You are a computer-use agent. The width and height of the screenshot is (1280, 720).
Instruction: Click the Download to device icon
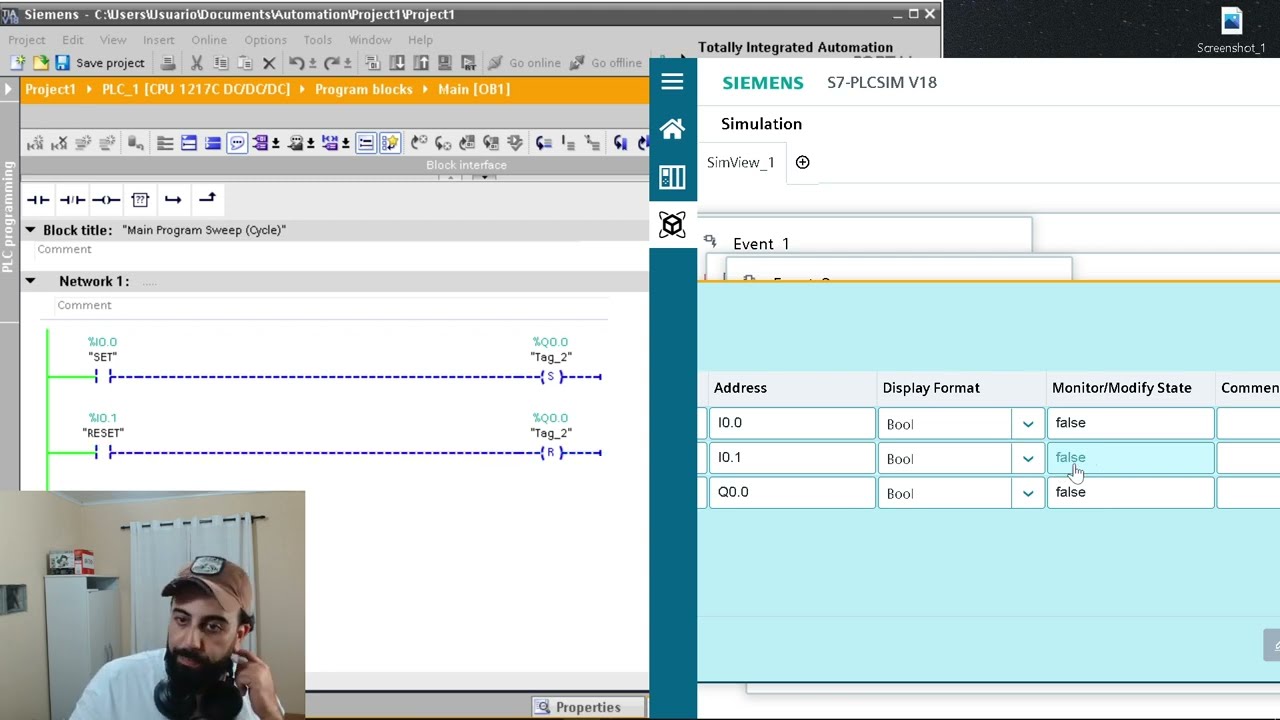click(397, 63)
